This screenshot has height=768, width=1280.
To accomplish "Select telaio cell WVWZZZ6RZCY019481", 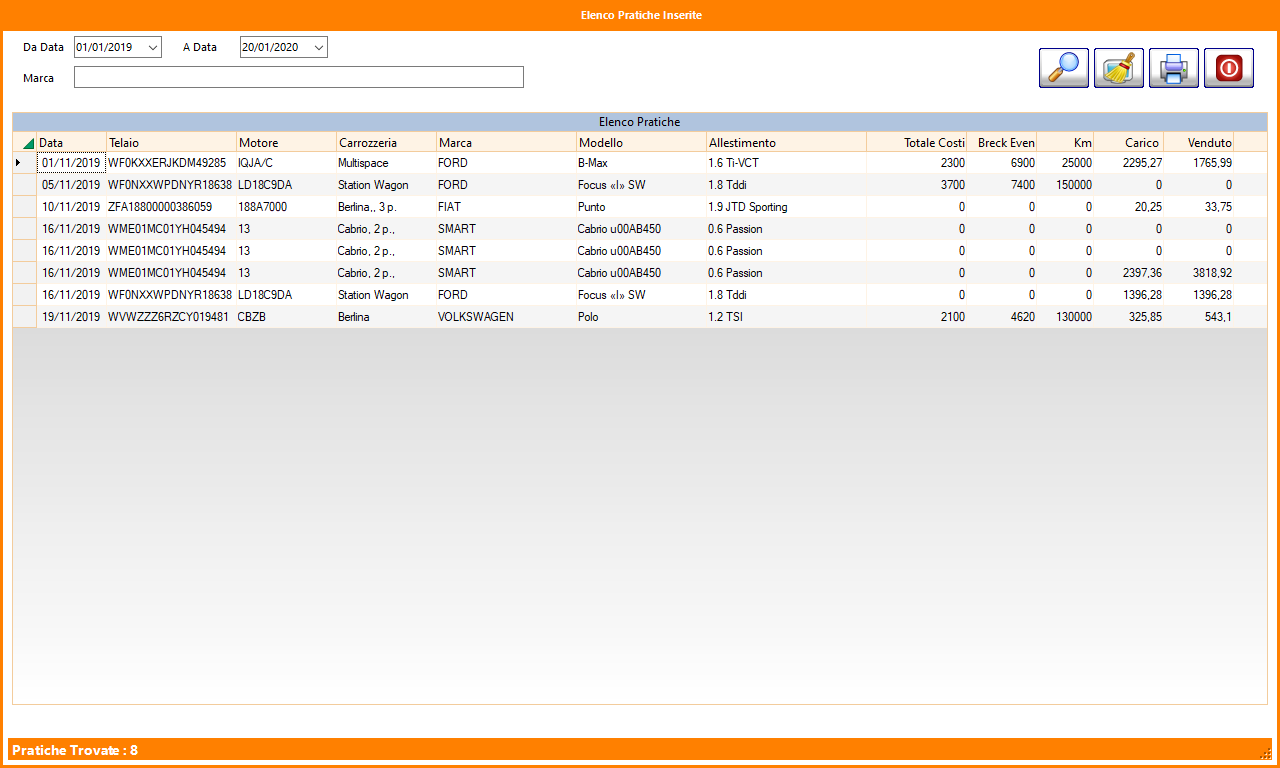I will click(171, 316).
